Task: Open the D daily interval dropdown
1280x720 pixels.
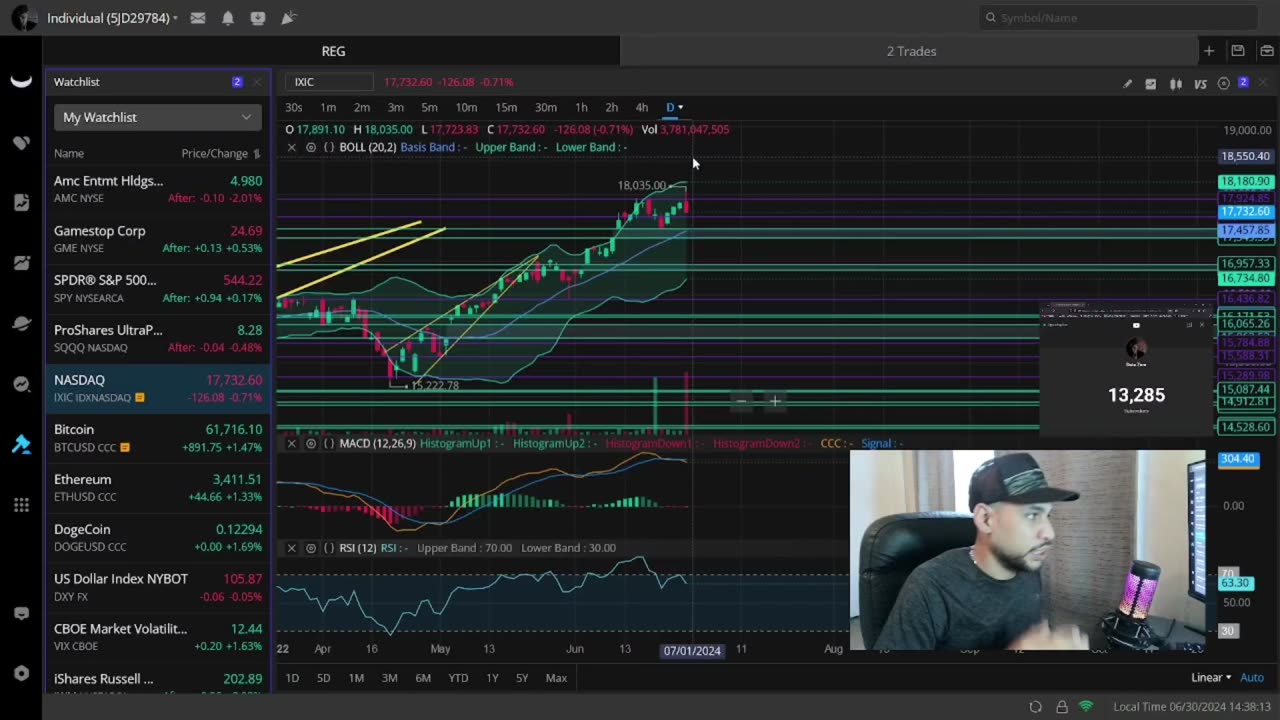Action: 674,107
